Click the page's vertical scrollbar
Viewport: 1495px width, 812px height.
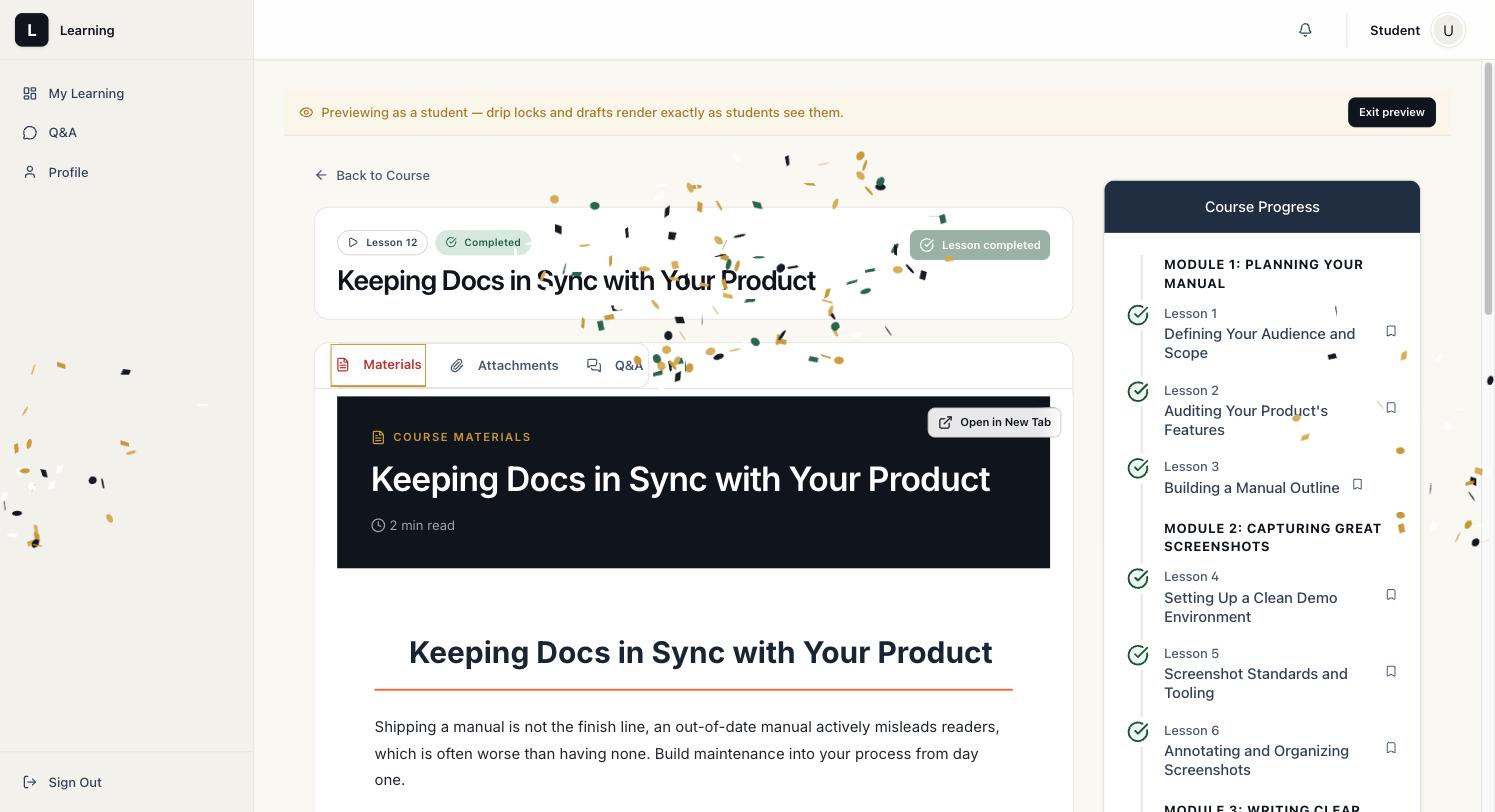pos(1488,190)
